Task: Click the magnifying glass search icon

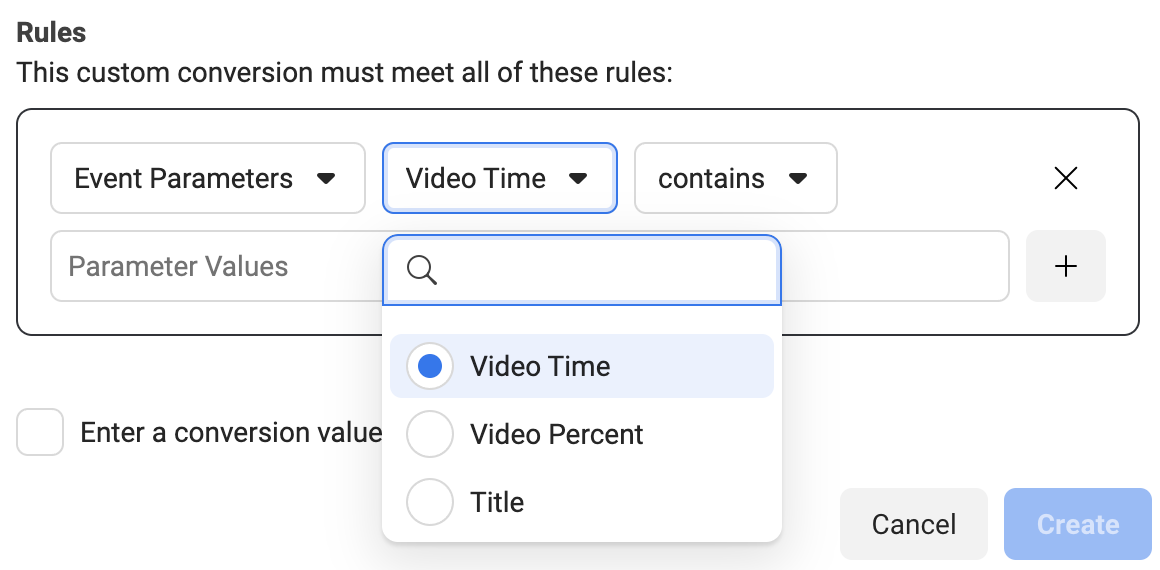Action: click(422, 270)
